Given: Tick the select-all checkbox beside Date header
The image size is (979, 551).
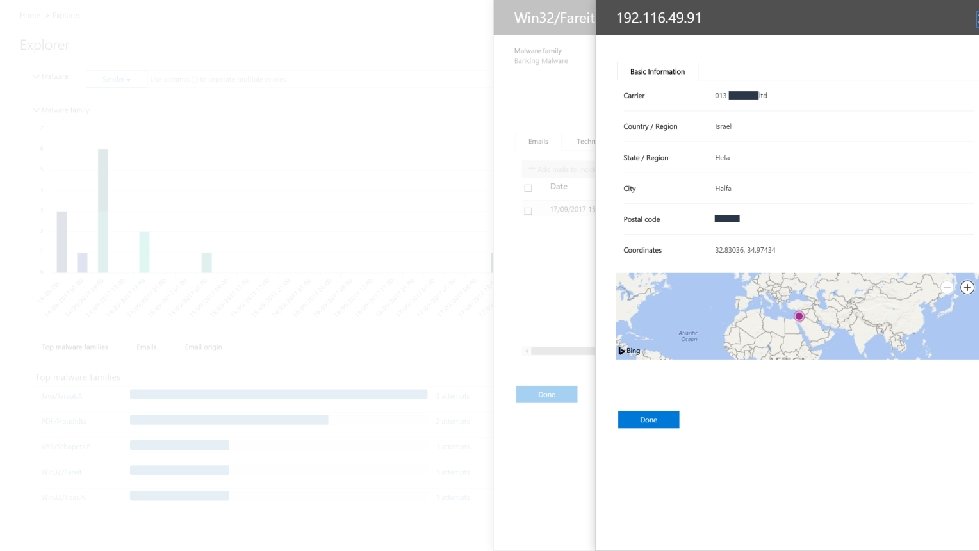Looking at the screenshot, I should click(x=528, y=188).
